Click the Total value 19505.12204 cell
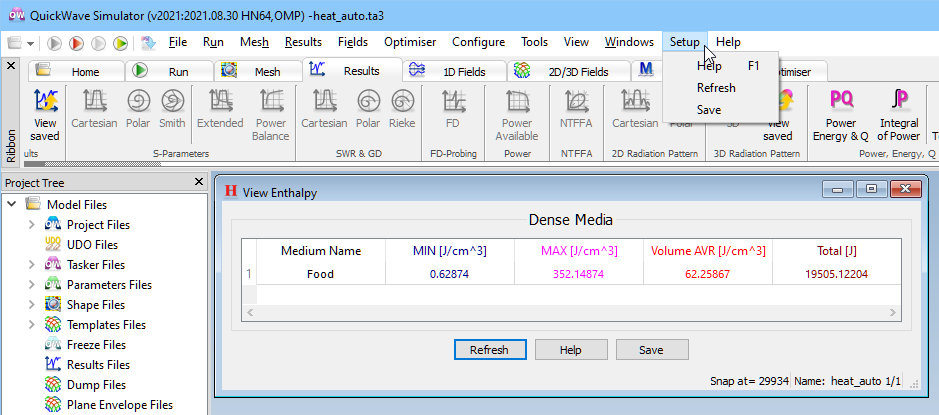The height and width of the screenshot is (415, 939). point(837,274)
